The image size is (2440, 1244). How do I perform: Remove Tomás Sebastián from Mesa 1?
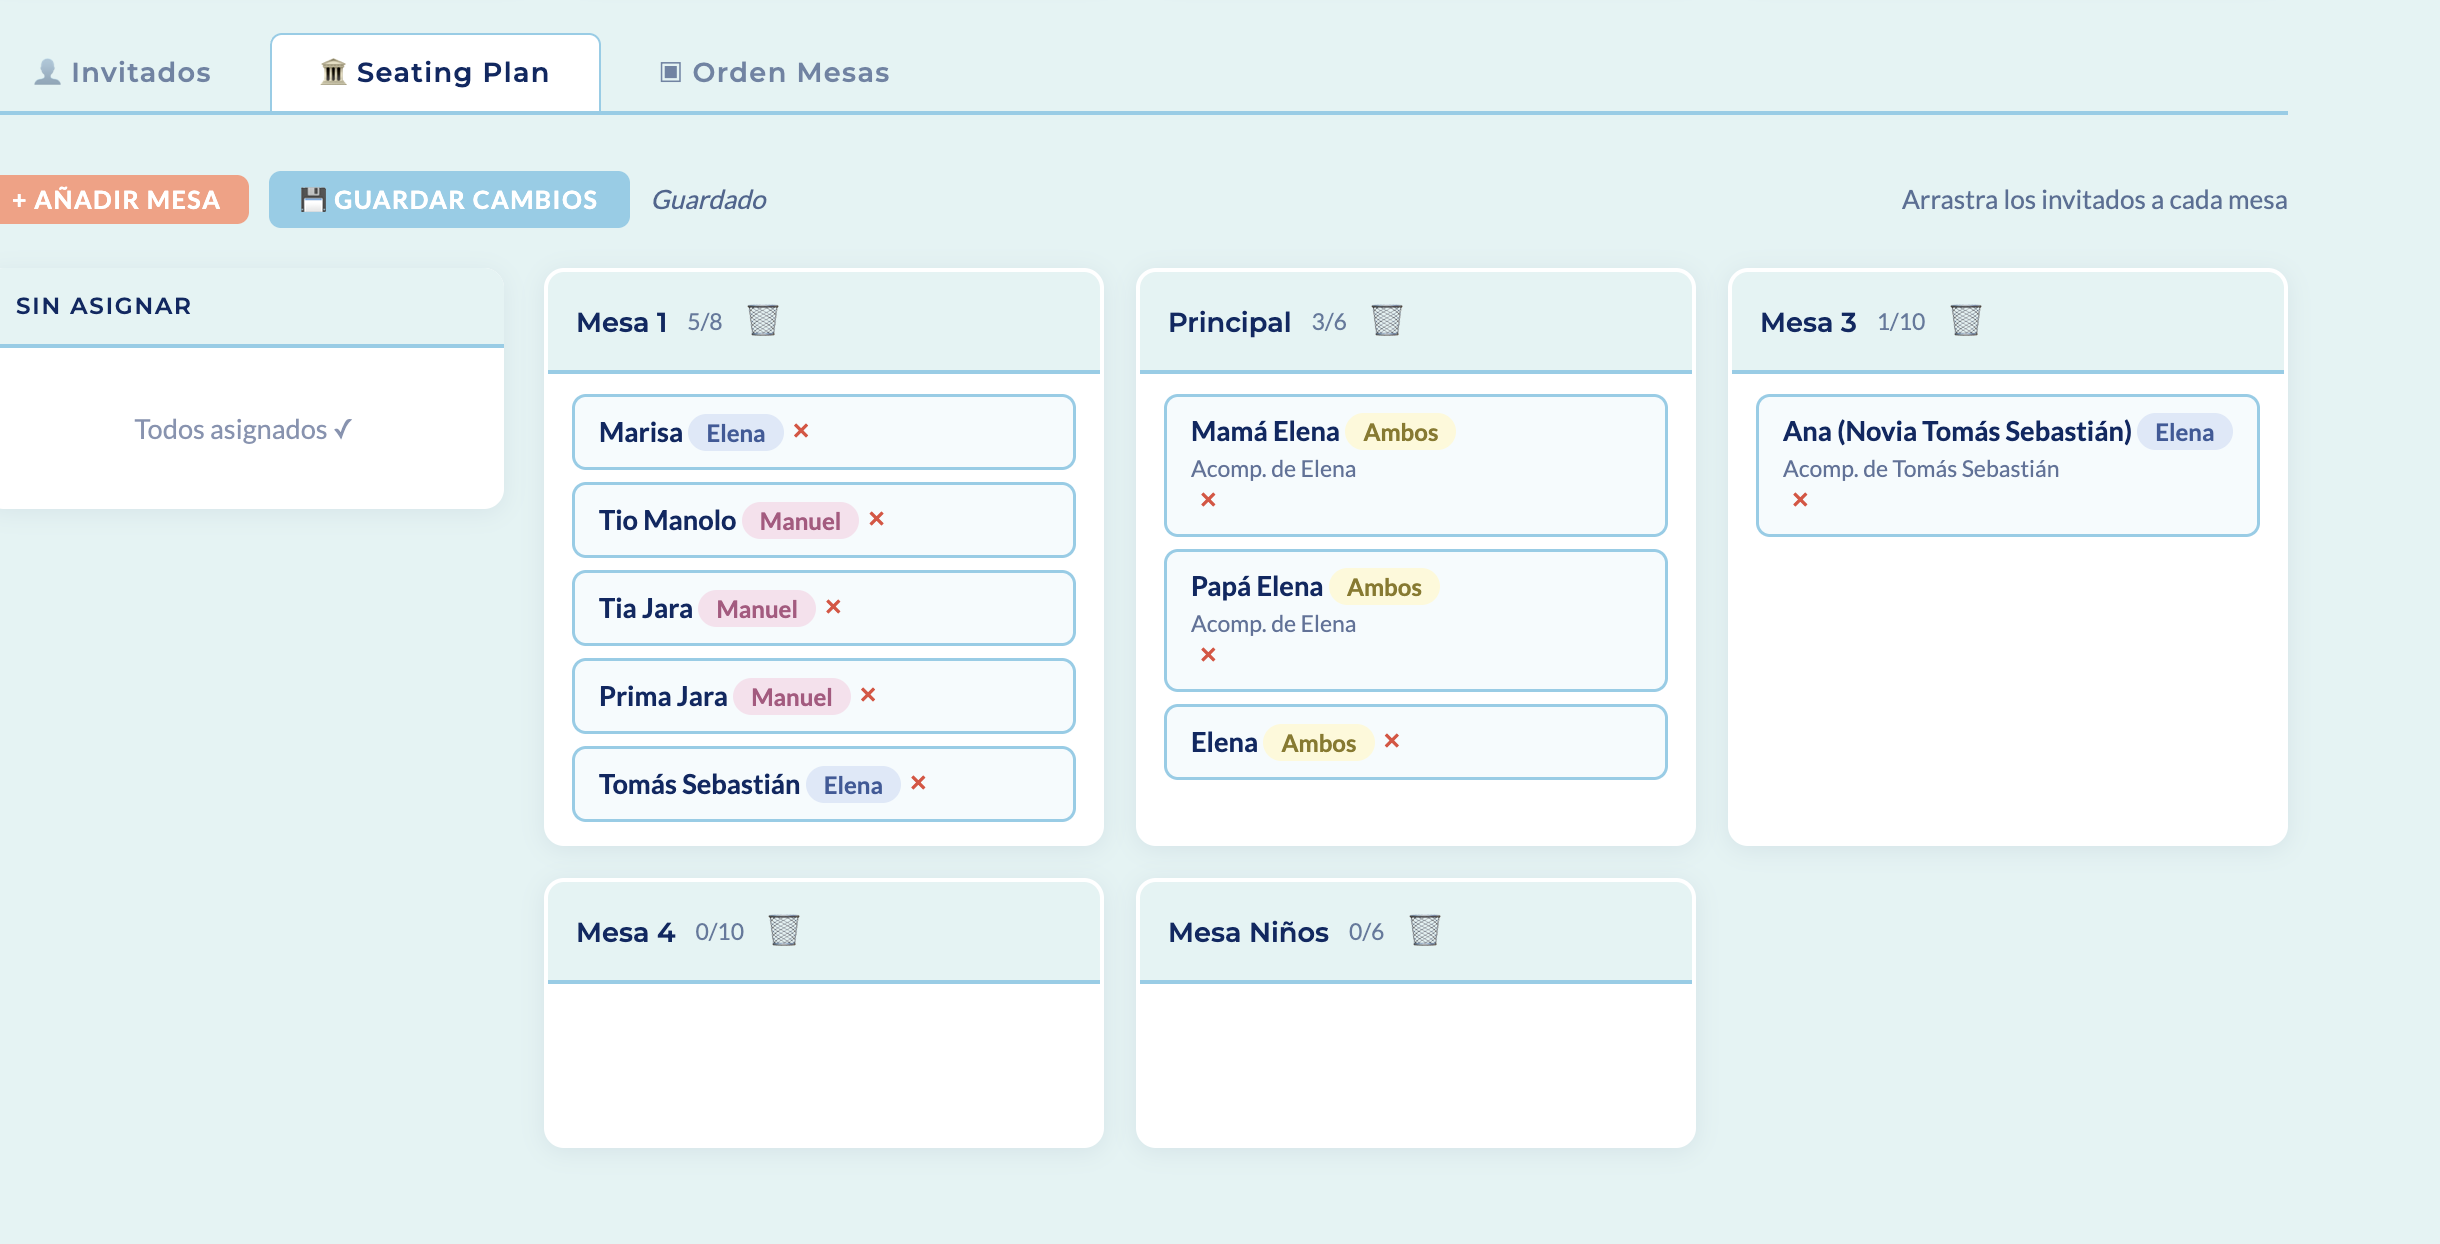(919, 783)
